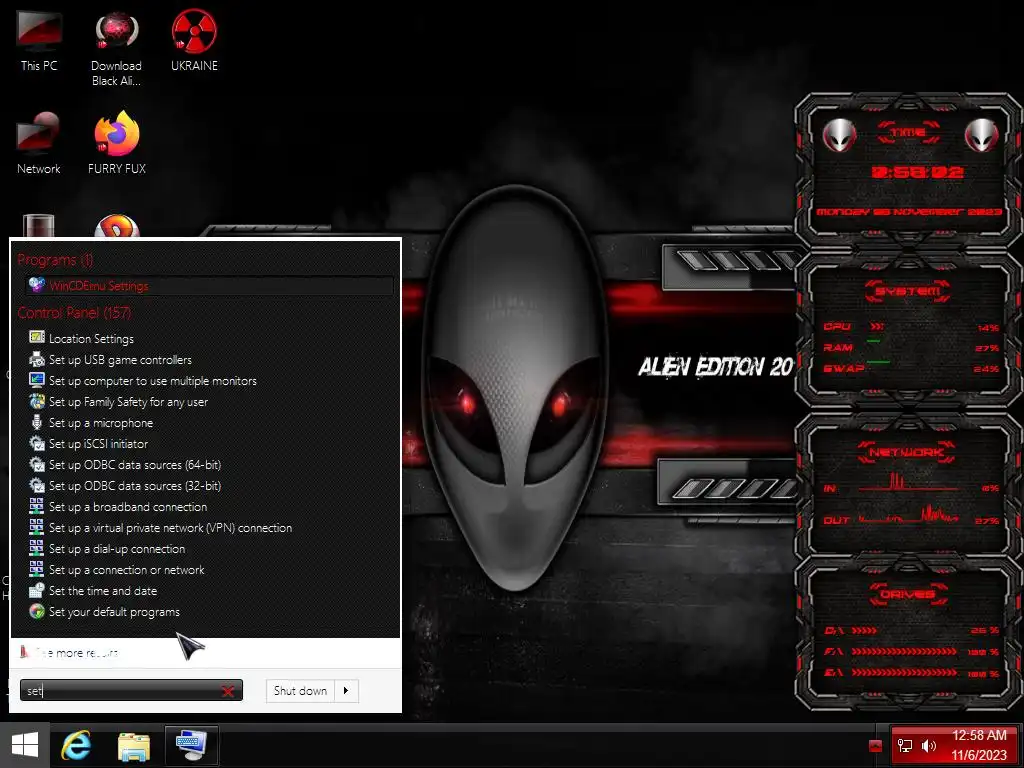Select 'Set the time and date' entry
1024x768 pixels.
pyautogui.click(x=103, y=590)
